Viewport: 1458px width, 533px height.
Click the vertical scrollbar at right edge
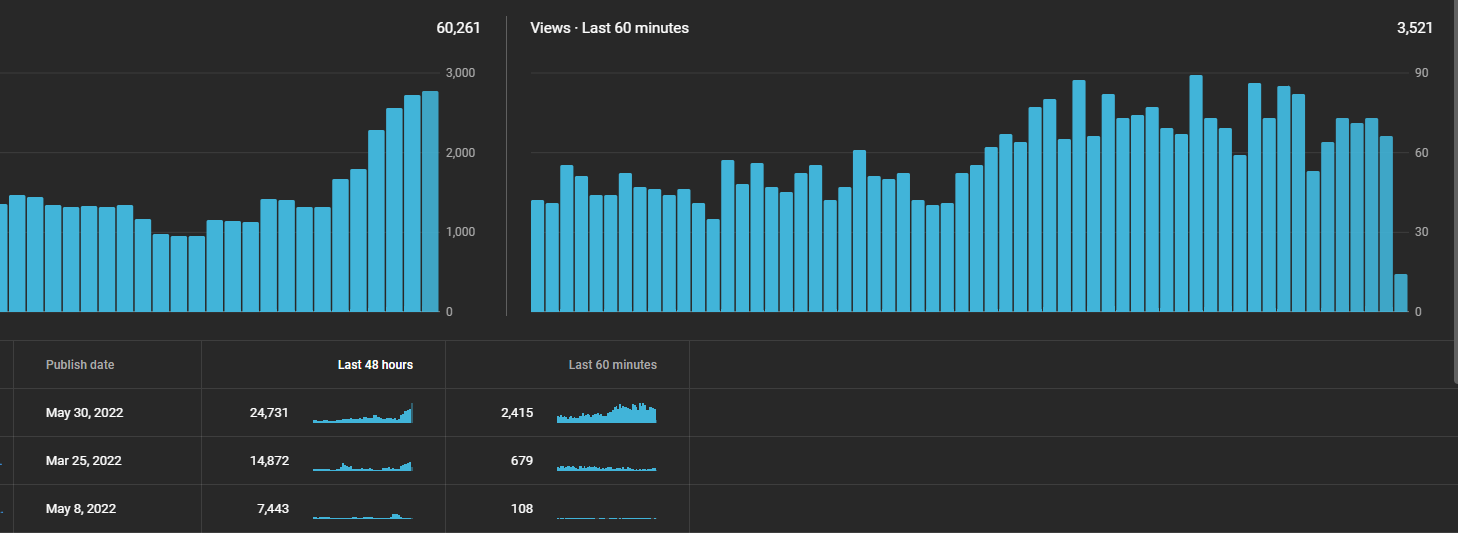1455,190
